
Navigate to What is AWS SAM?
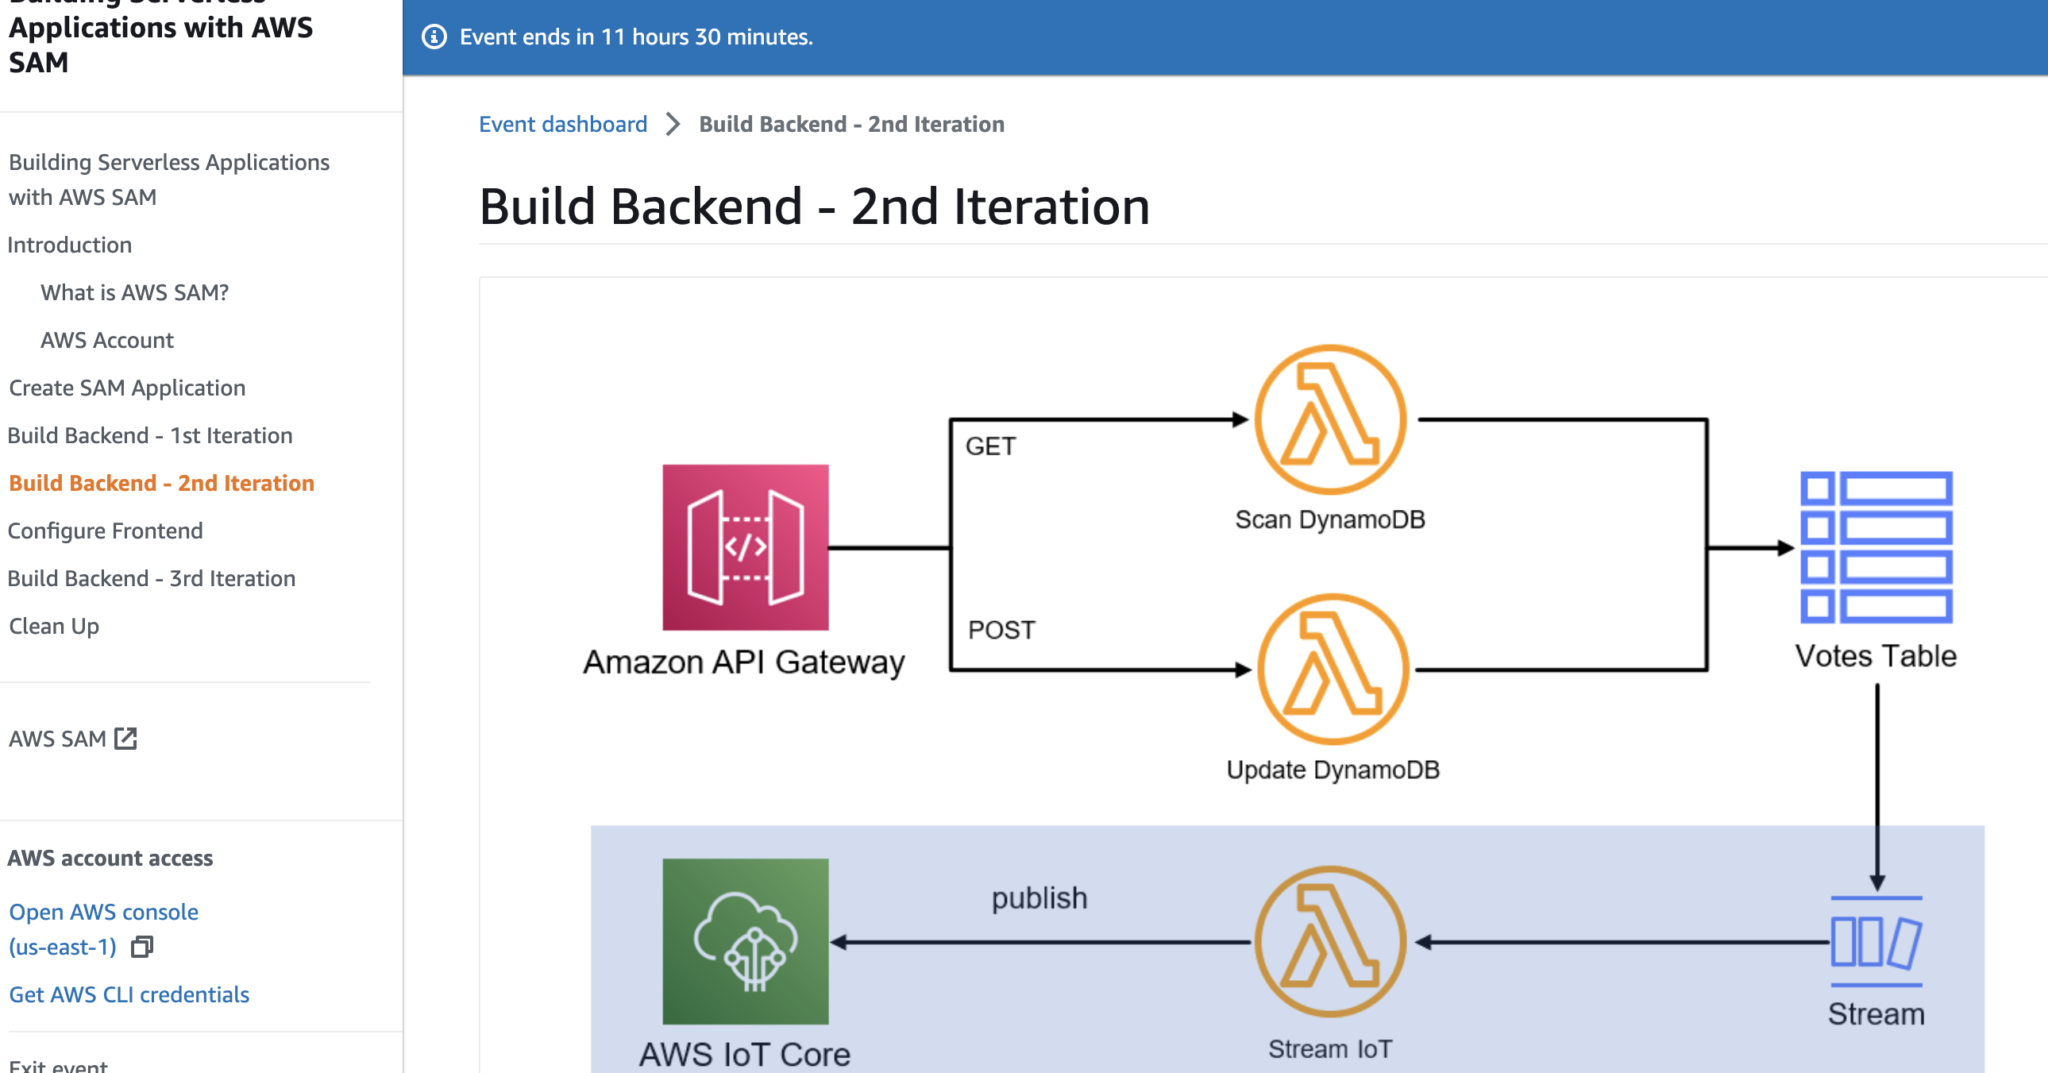pos(134,292)
